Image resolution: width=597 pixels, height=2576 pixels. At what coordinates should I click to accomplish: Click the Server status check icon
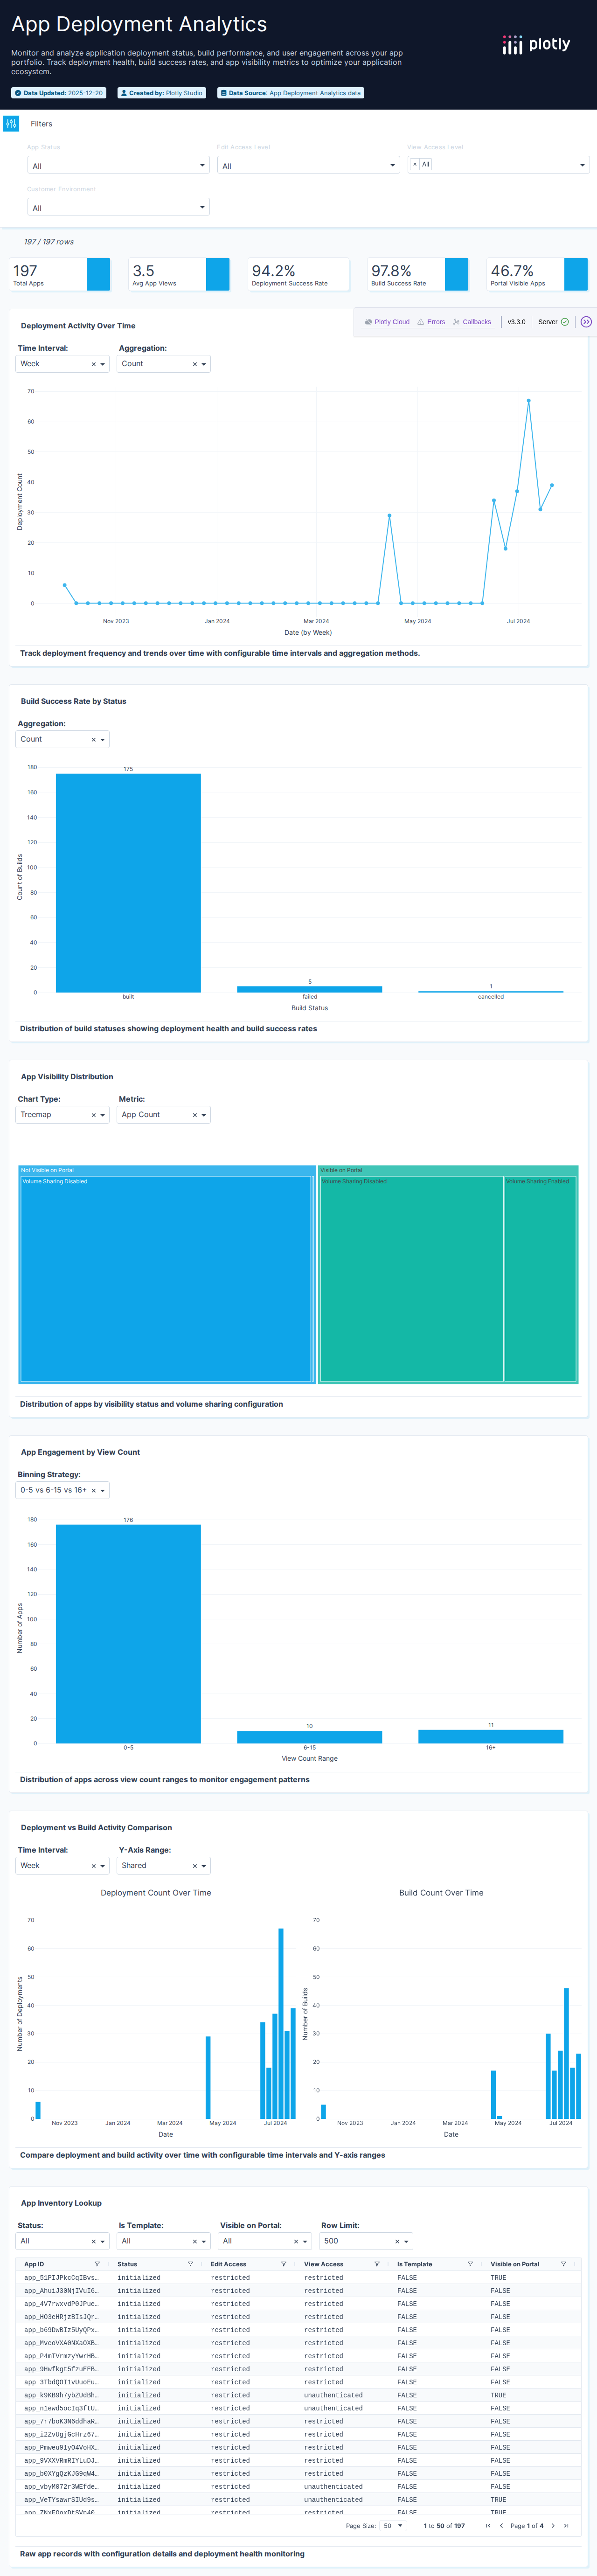click(x=565, y=322)
